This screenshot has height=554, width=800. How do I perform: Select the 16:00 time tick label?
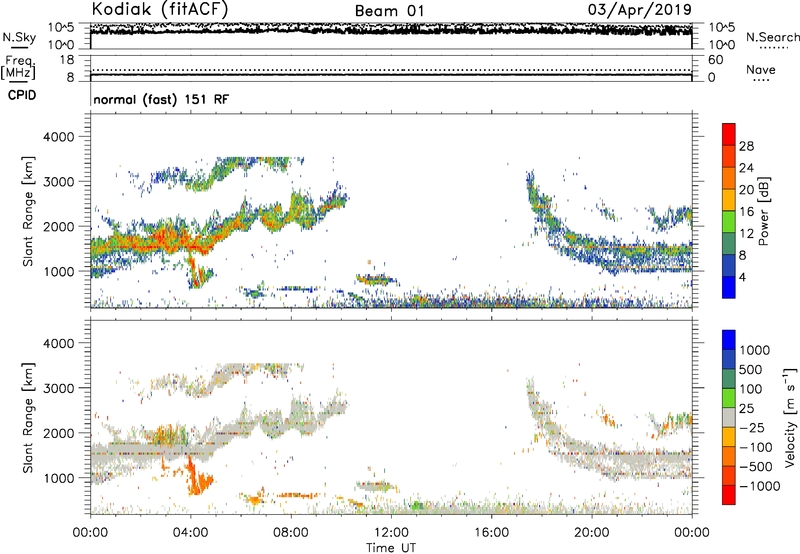click(491, 533)
